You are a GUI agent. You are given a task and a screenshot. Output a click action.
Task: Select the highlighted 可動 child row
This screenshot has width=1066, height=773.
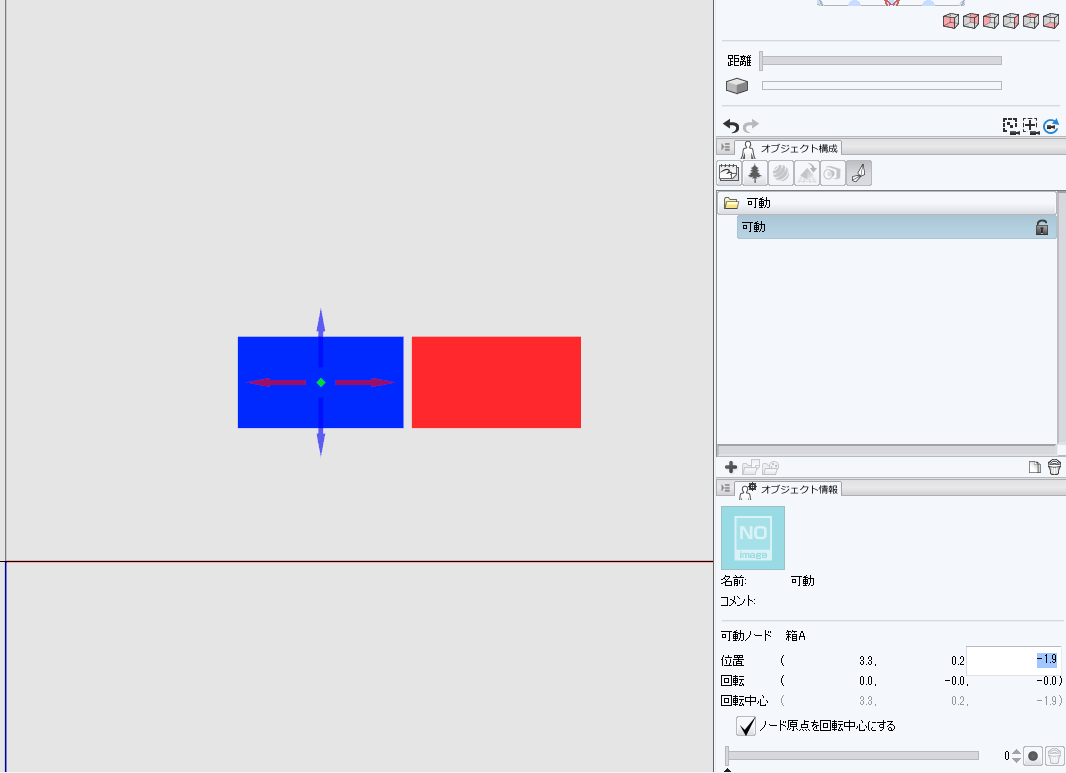coord(896,227)
